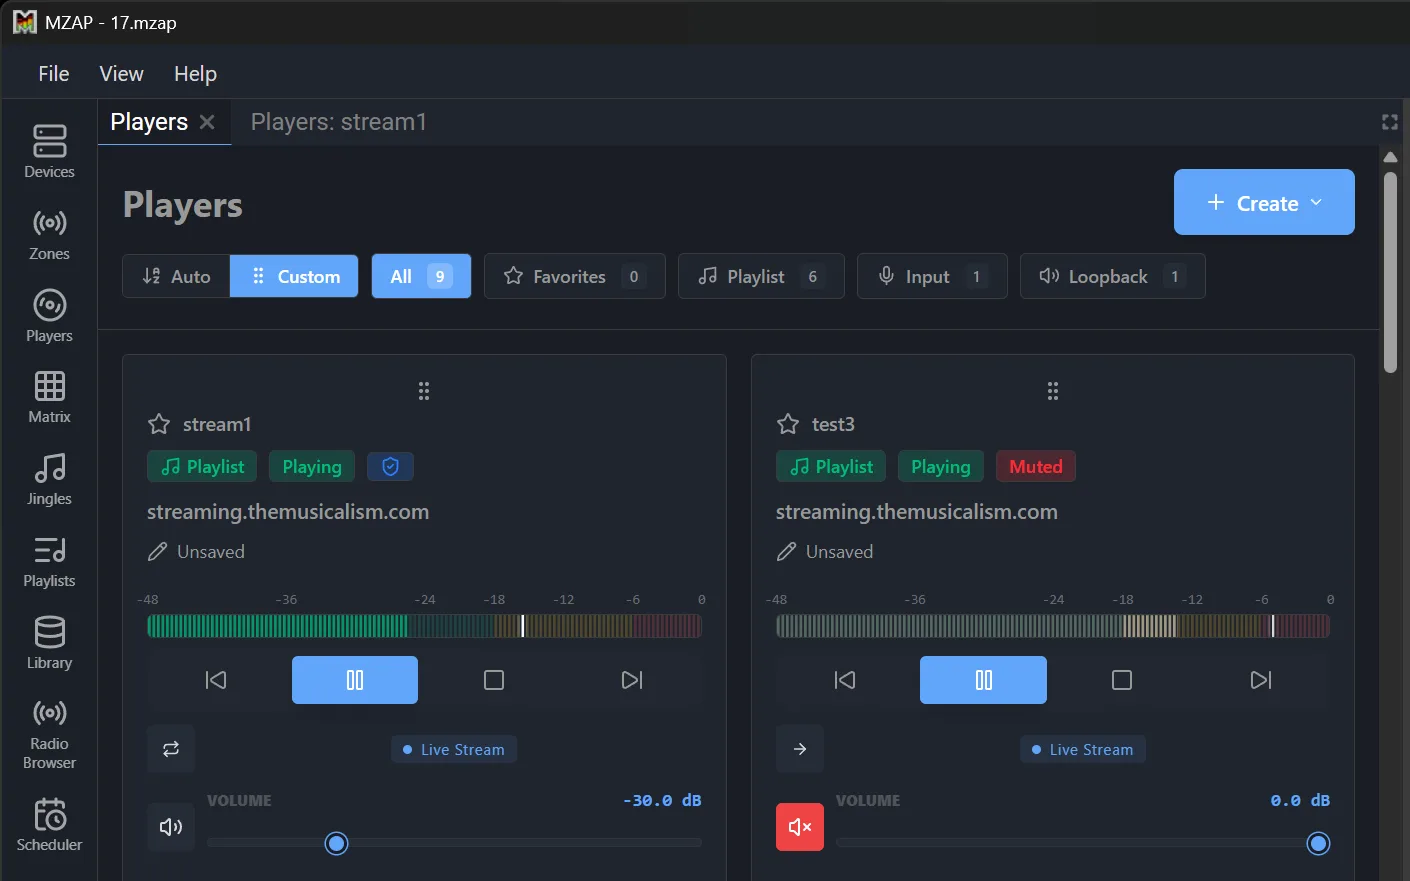The height and width of the screenshot is (881, 1410).
Task: Click the pencil Unsaved icon on test3
Action: coord(786,552)
